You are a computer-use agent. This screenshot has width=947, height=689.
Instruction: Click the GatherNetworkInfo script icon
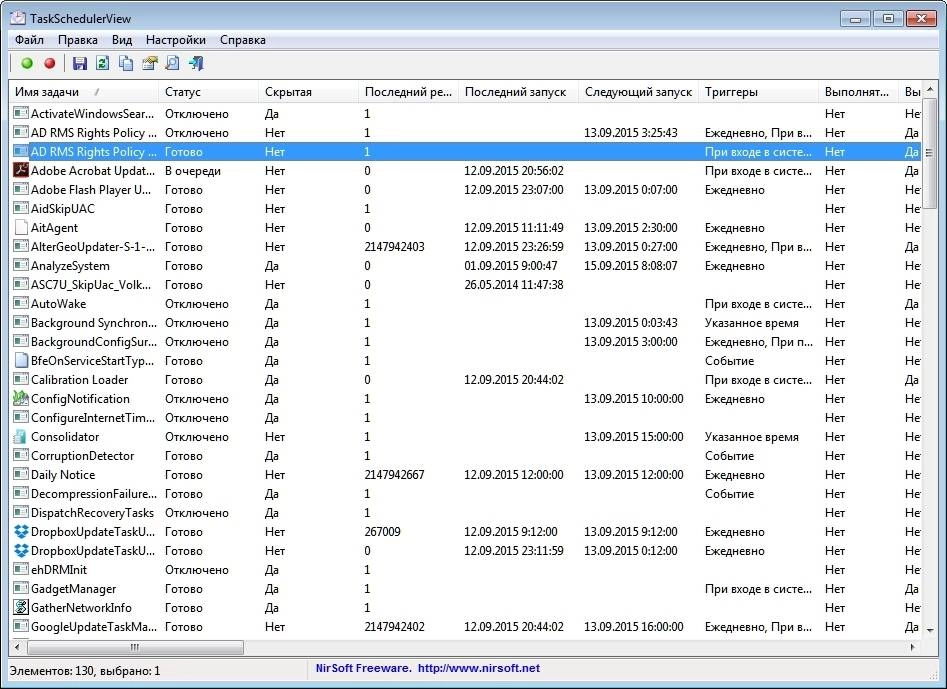tap(21, 607)
